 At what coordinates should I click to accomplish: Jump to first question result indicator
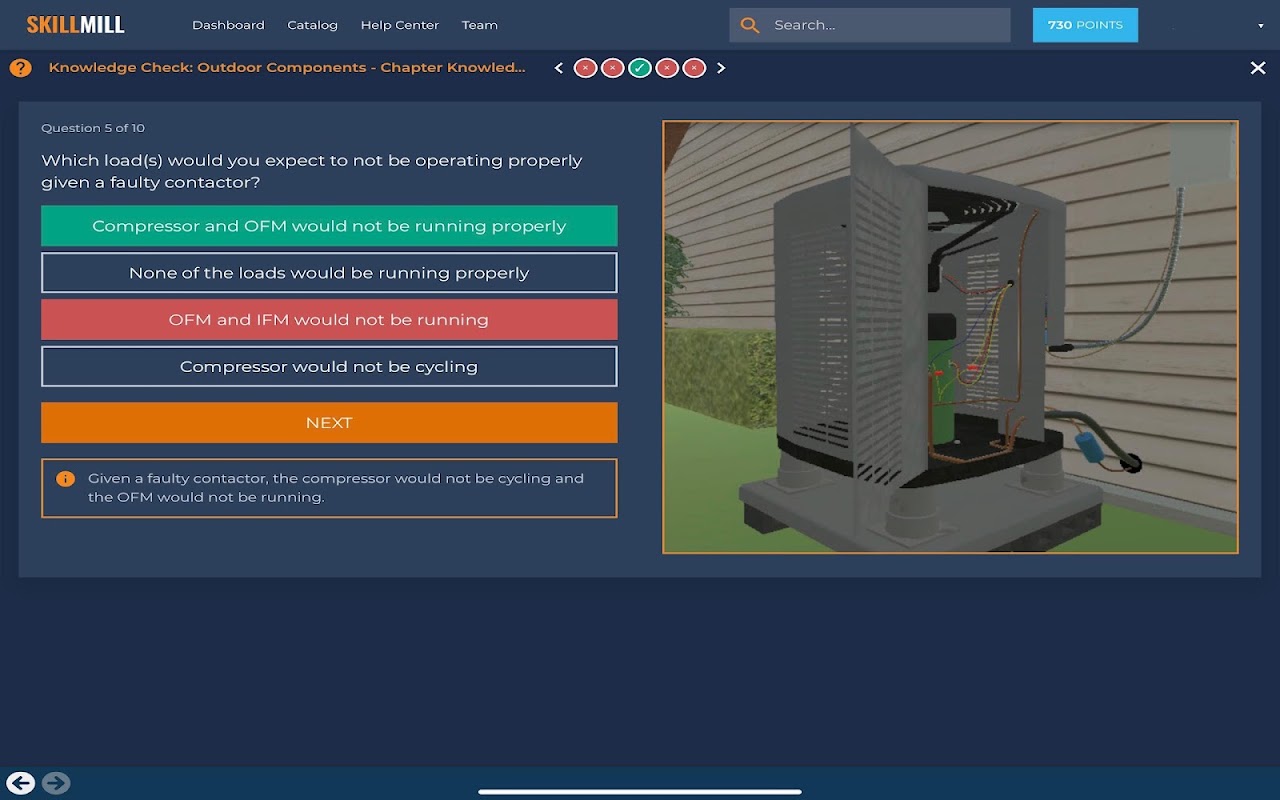click(586, 68)
